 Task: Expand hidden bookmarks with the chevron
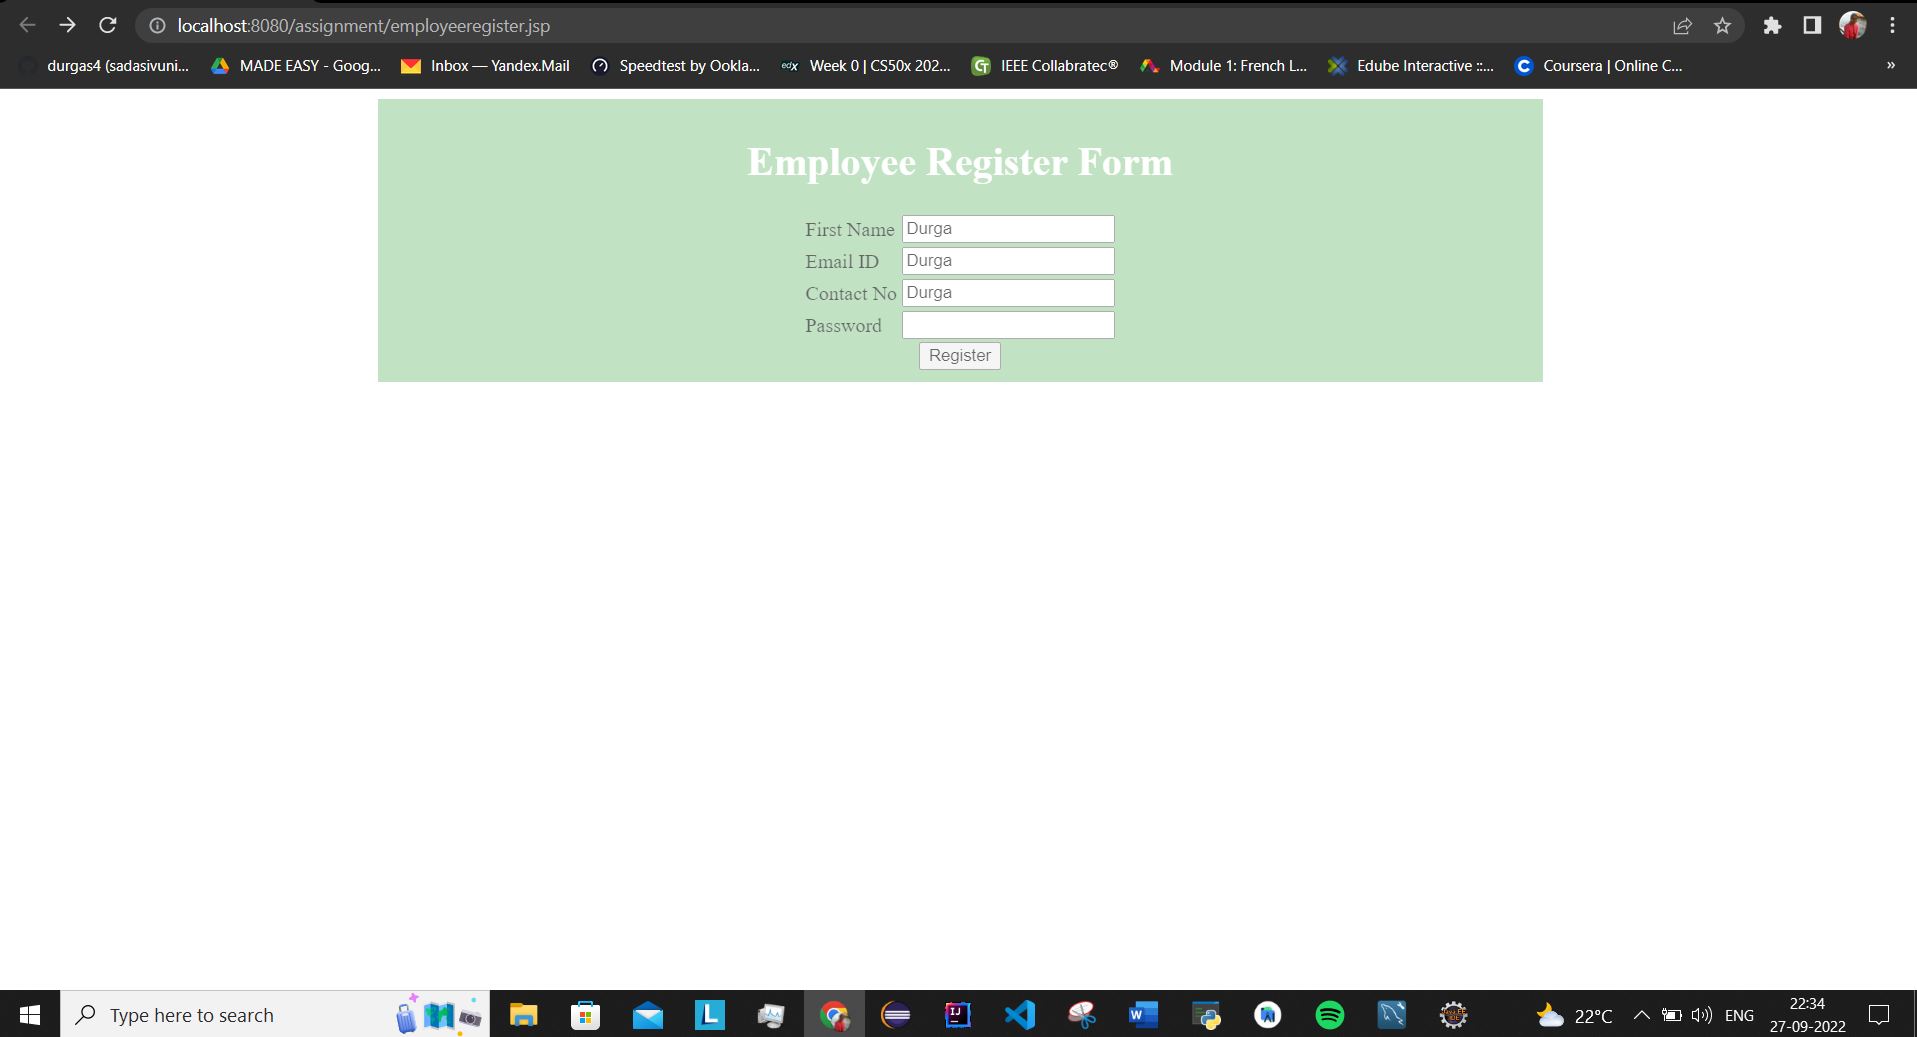click(x=1888, y=65)
